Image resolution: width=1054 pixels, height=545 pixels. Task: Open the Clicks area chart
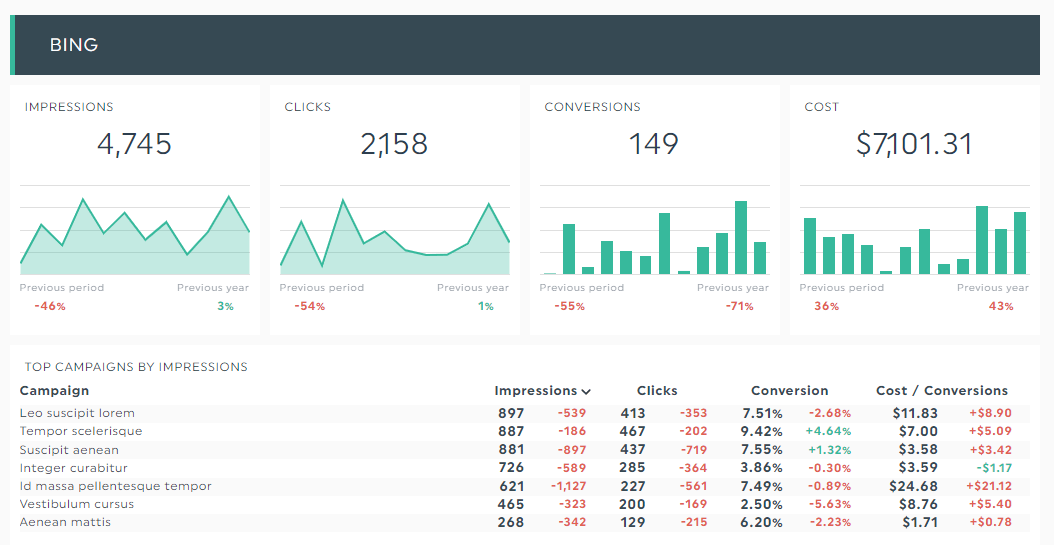click(395, 230)
